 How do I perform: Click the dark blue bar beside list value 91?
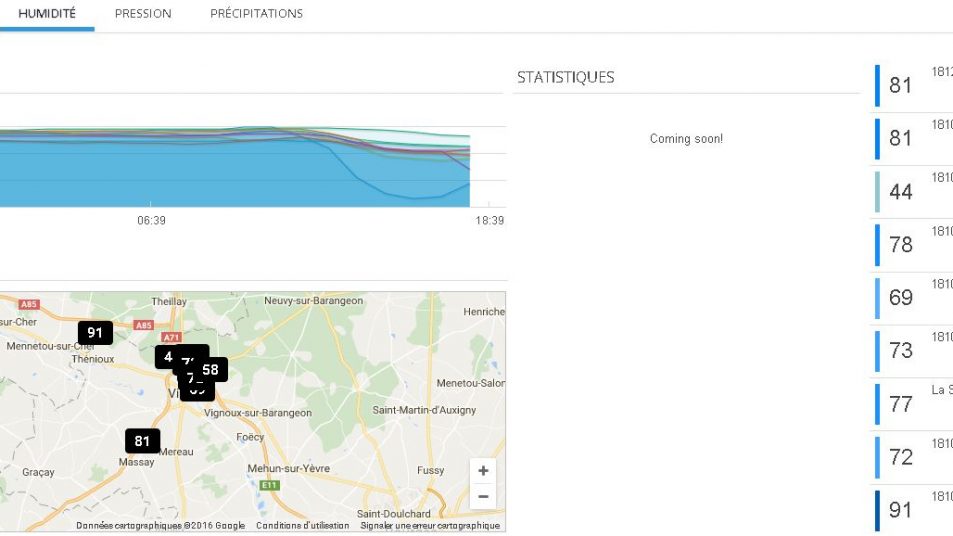point(878,510)
